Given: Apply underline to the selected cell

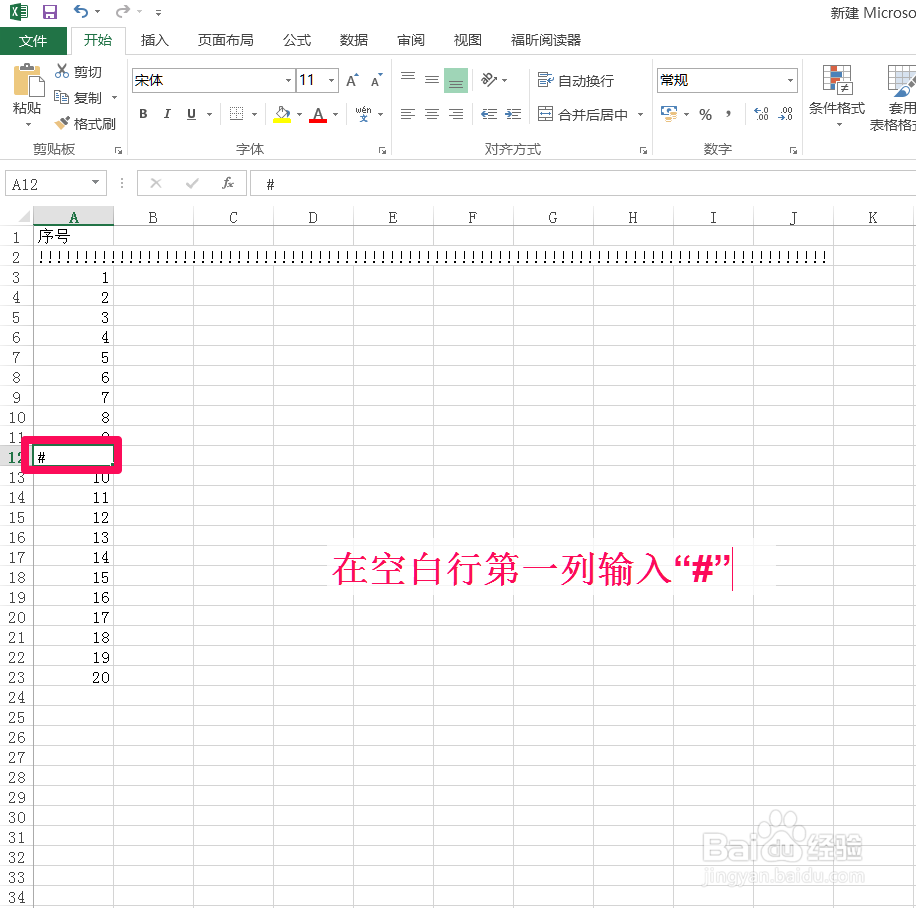Looking at the screenshot, I should (190, 114).
